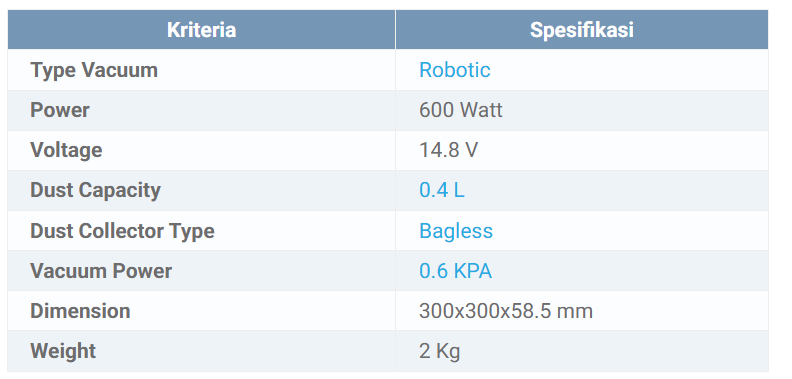Select the Spesifikasi column header
This screenshot has width=792, height=379.
click(x=581, y=29)
